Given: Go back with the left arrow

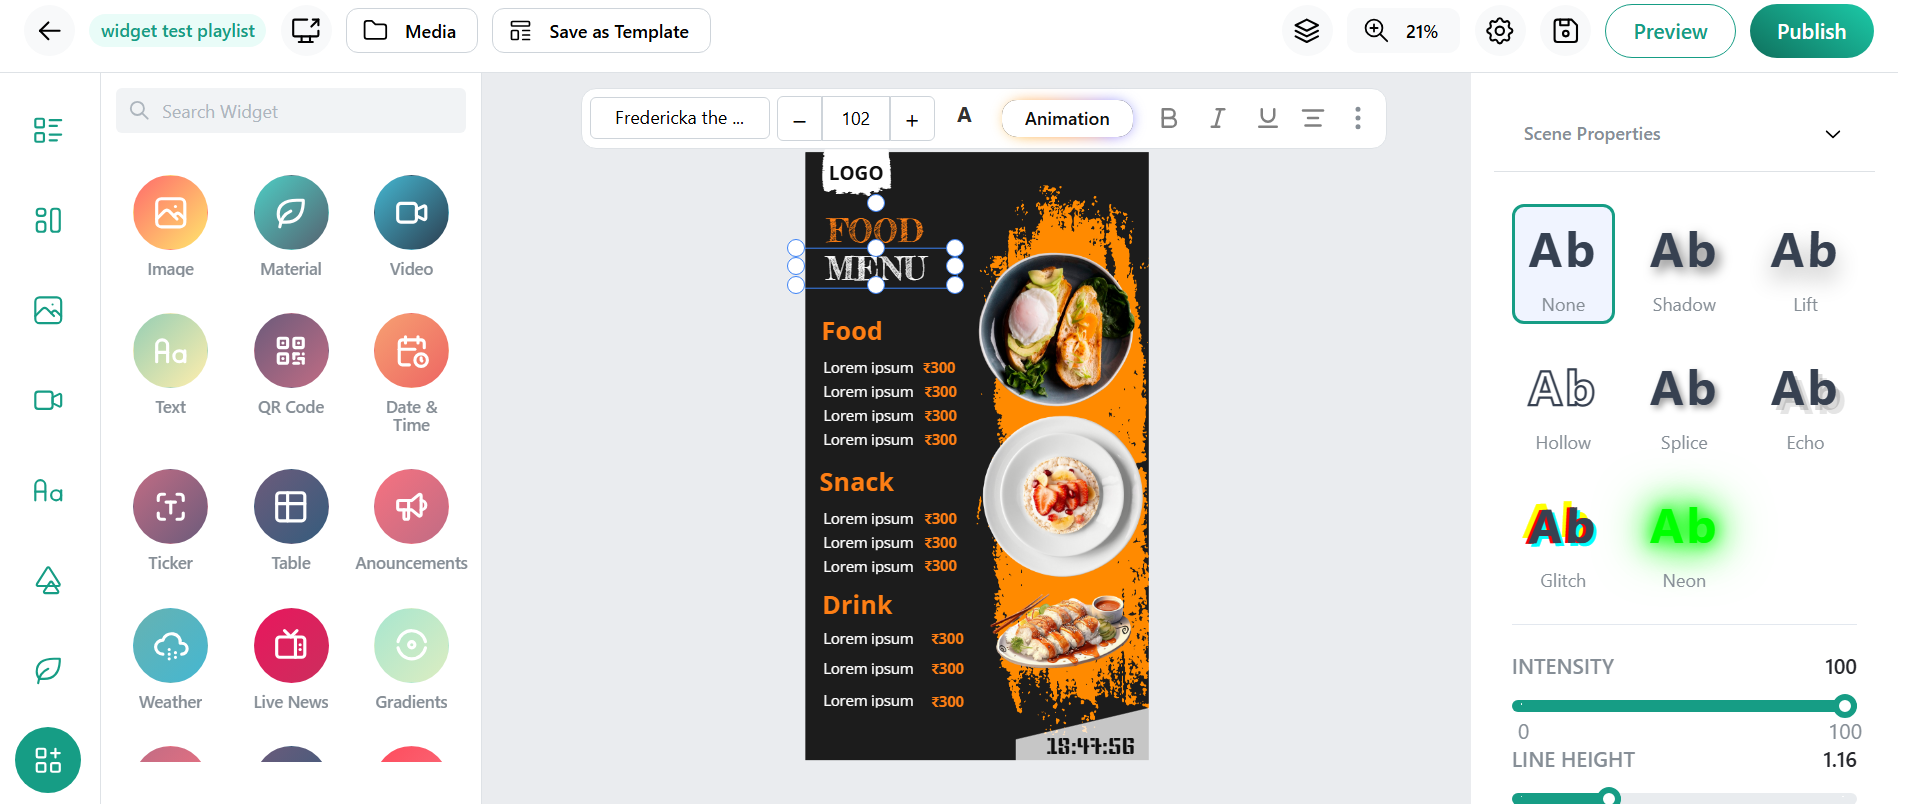Looking at the screenshot, I should pos(49,31).
